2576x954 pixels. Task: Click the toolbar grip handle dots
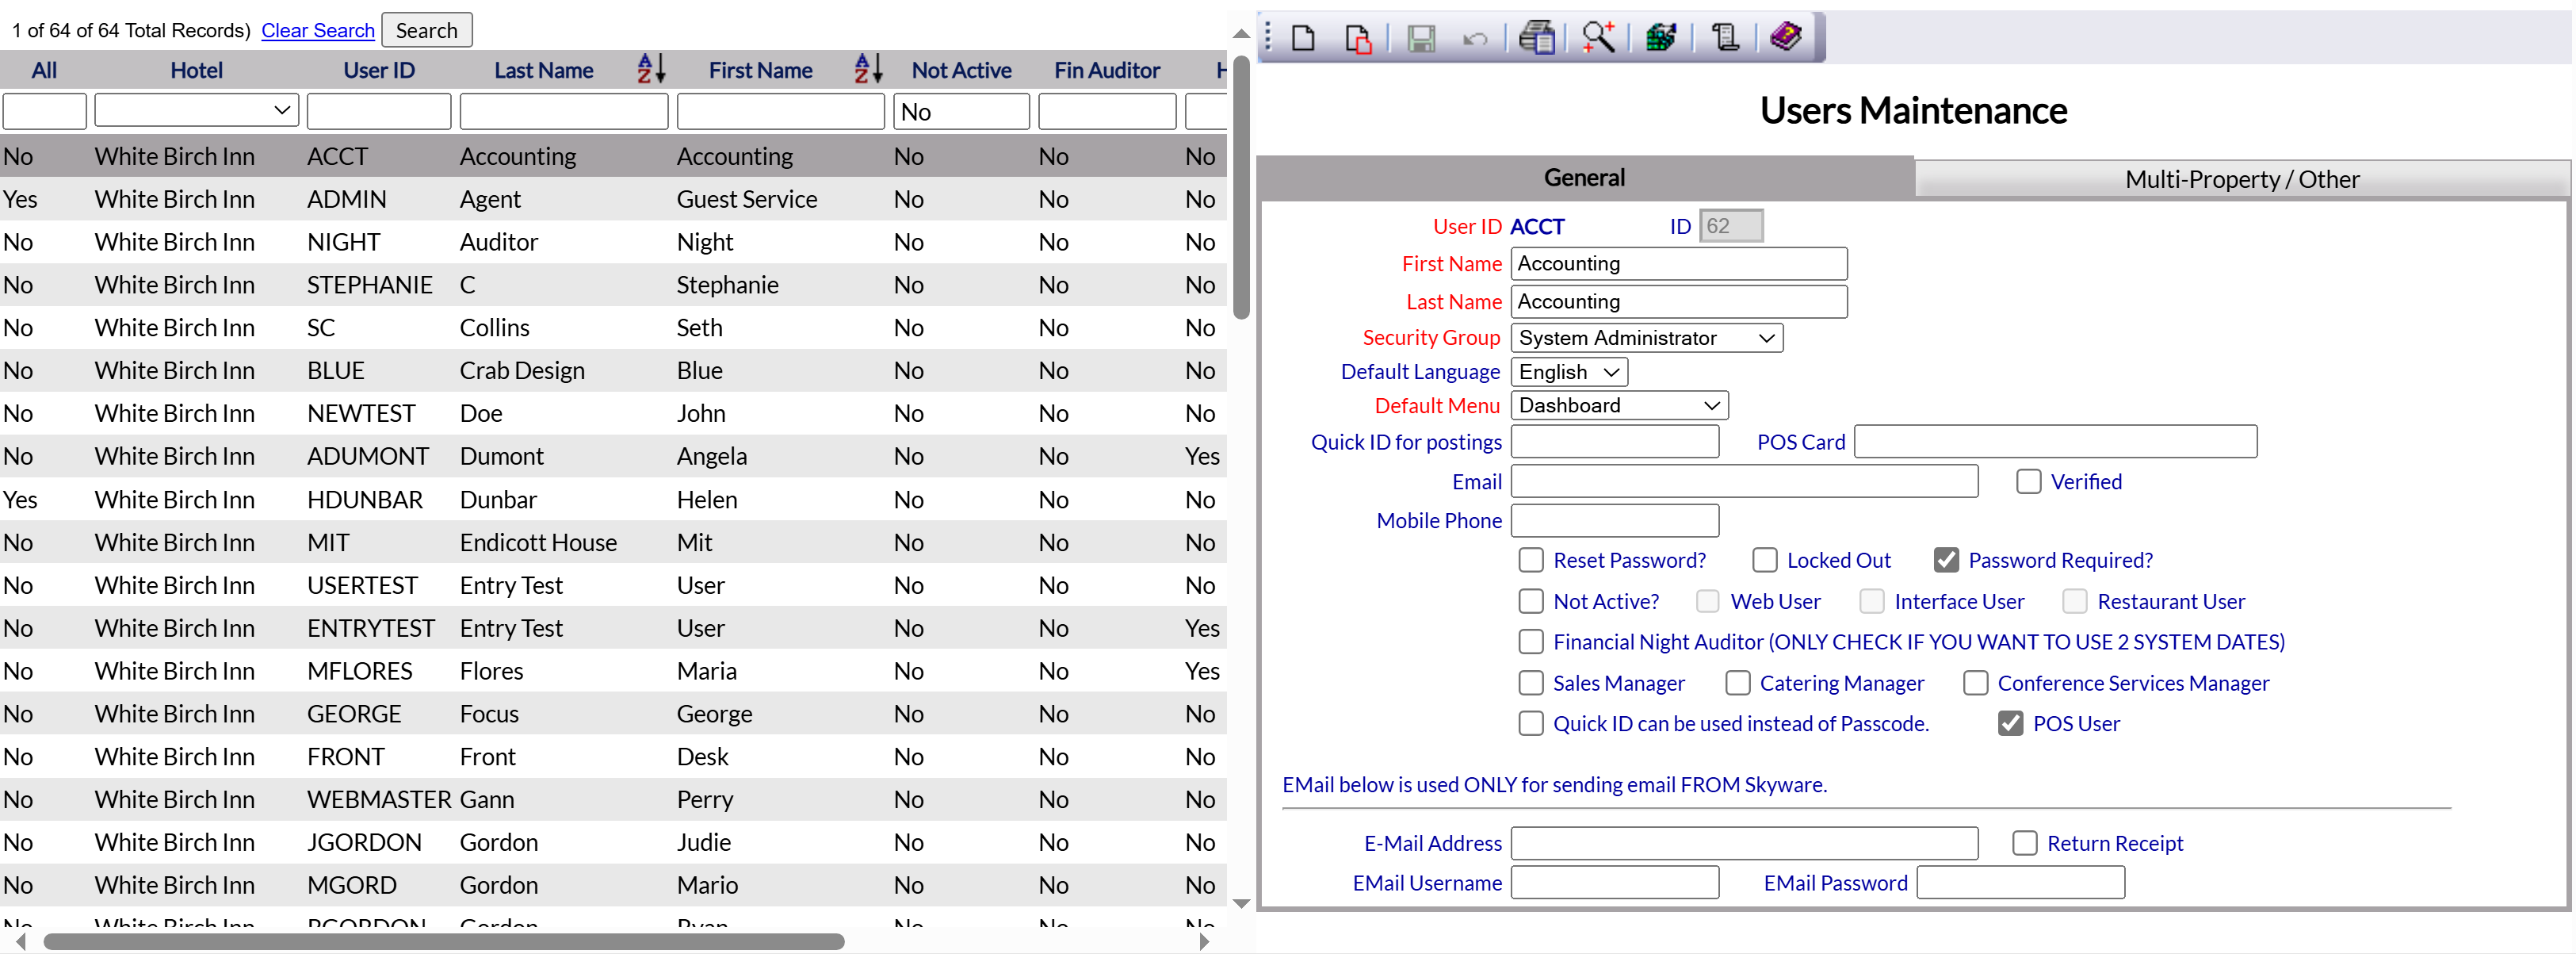click(x=1268, y=38)
